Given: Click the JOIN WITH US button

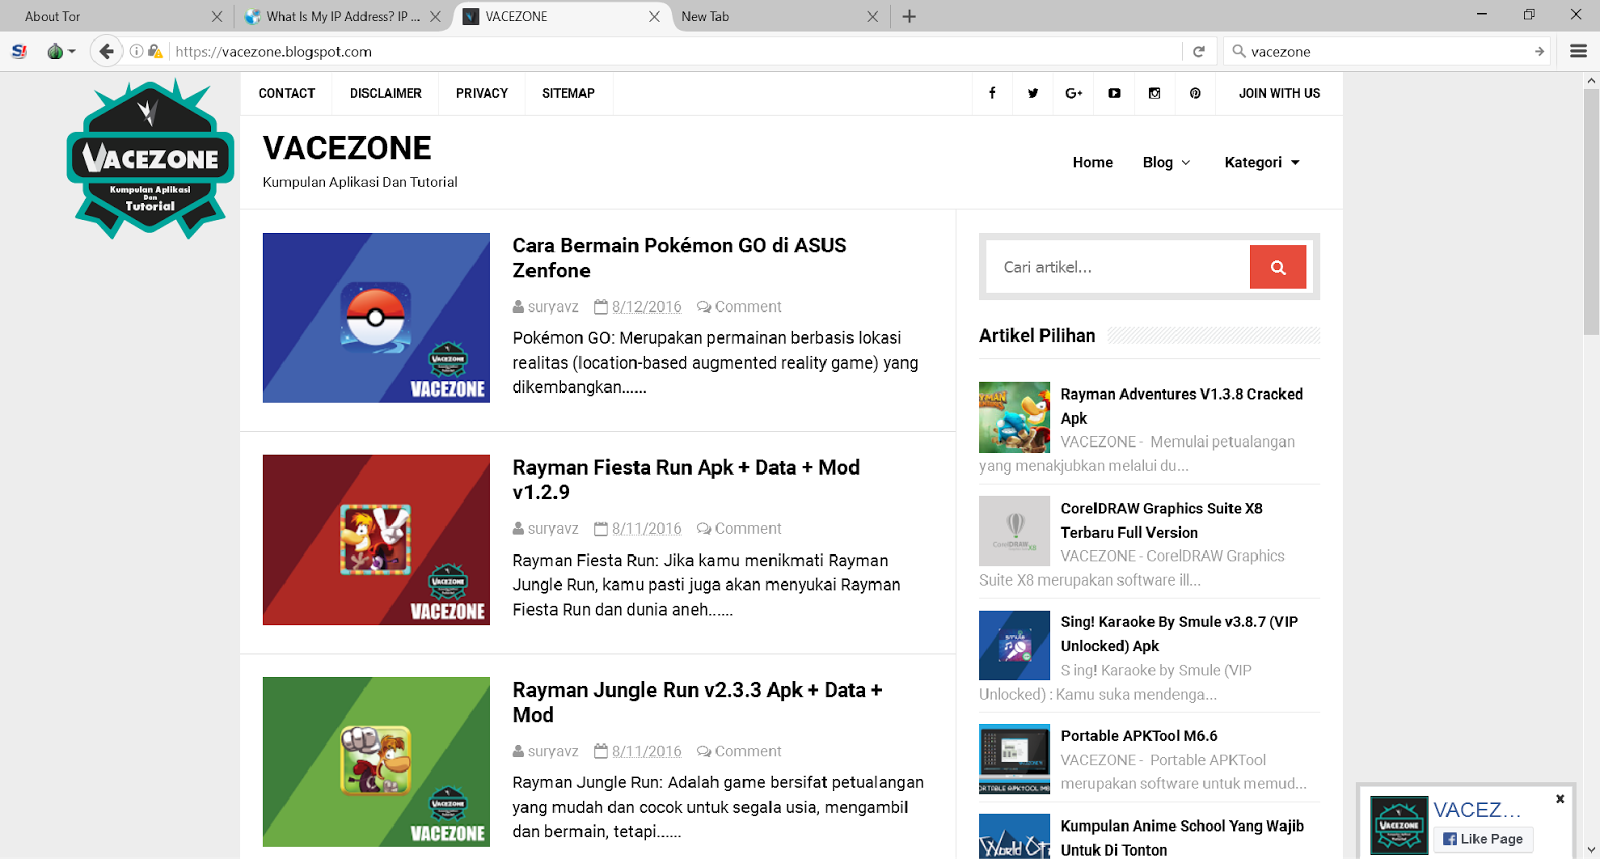Looking at the screenshot, I should click(1279, 93).
